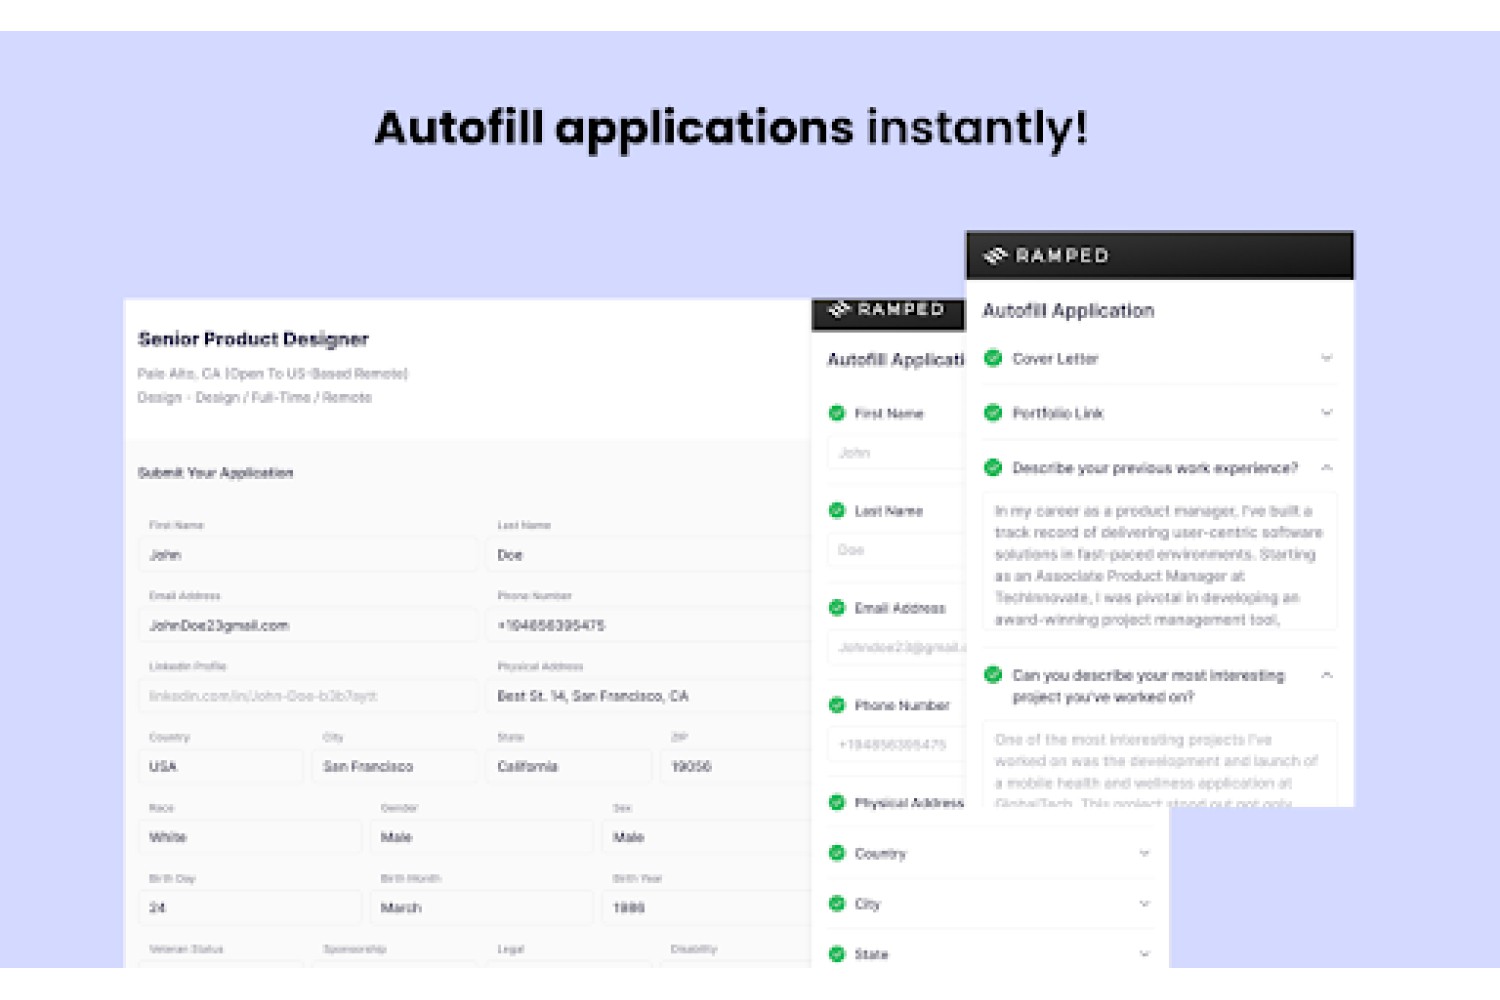Click green check icon next to First Name
The image size is (1500, 1000).
[837, 413]
